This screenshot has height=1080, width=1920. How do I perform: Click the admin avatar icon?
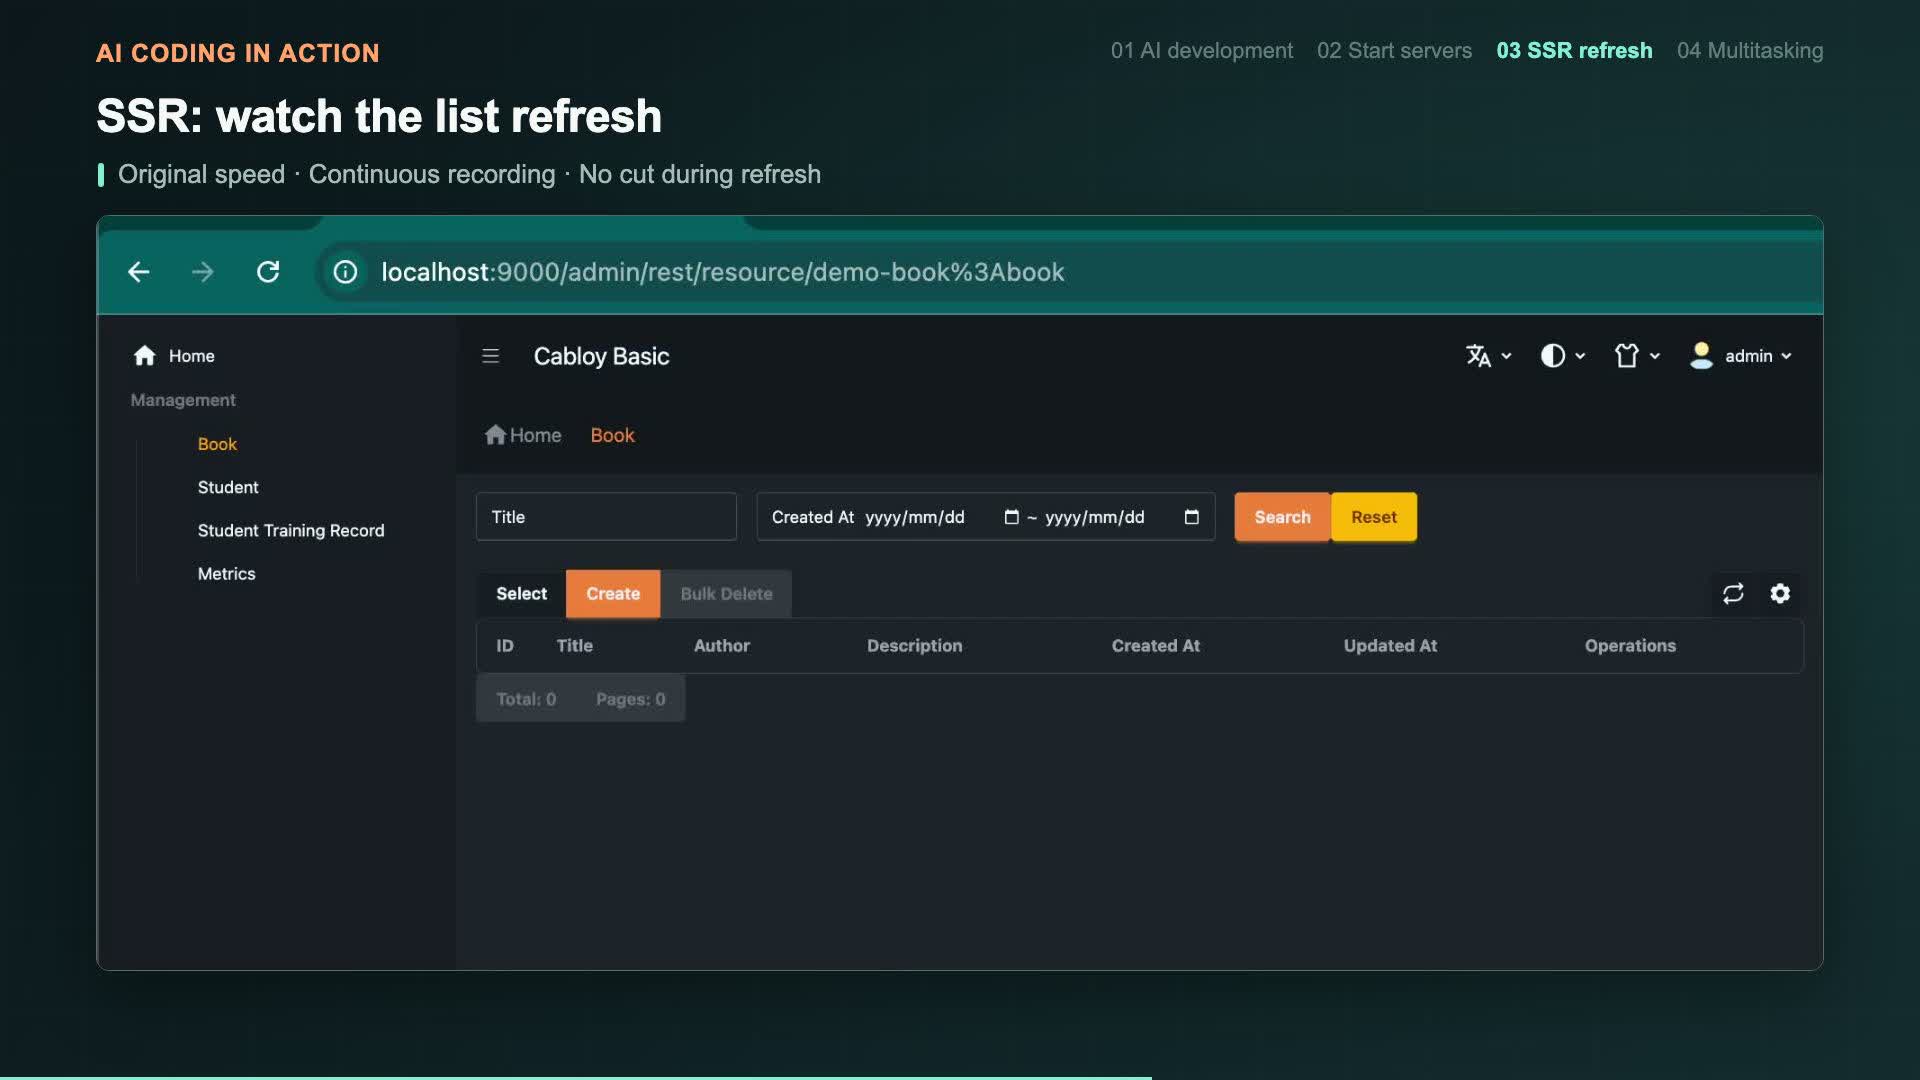click(1701, 356)
